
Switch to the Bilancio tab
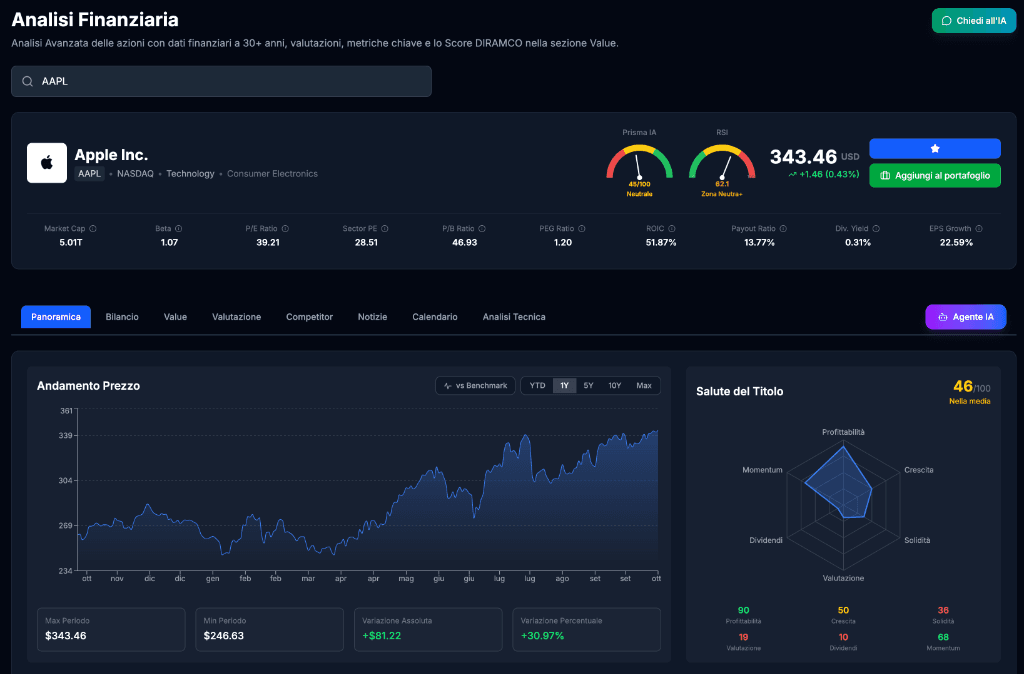coord(122,317)
